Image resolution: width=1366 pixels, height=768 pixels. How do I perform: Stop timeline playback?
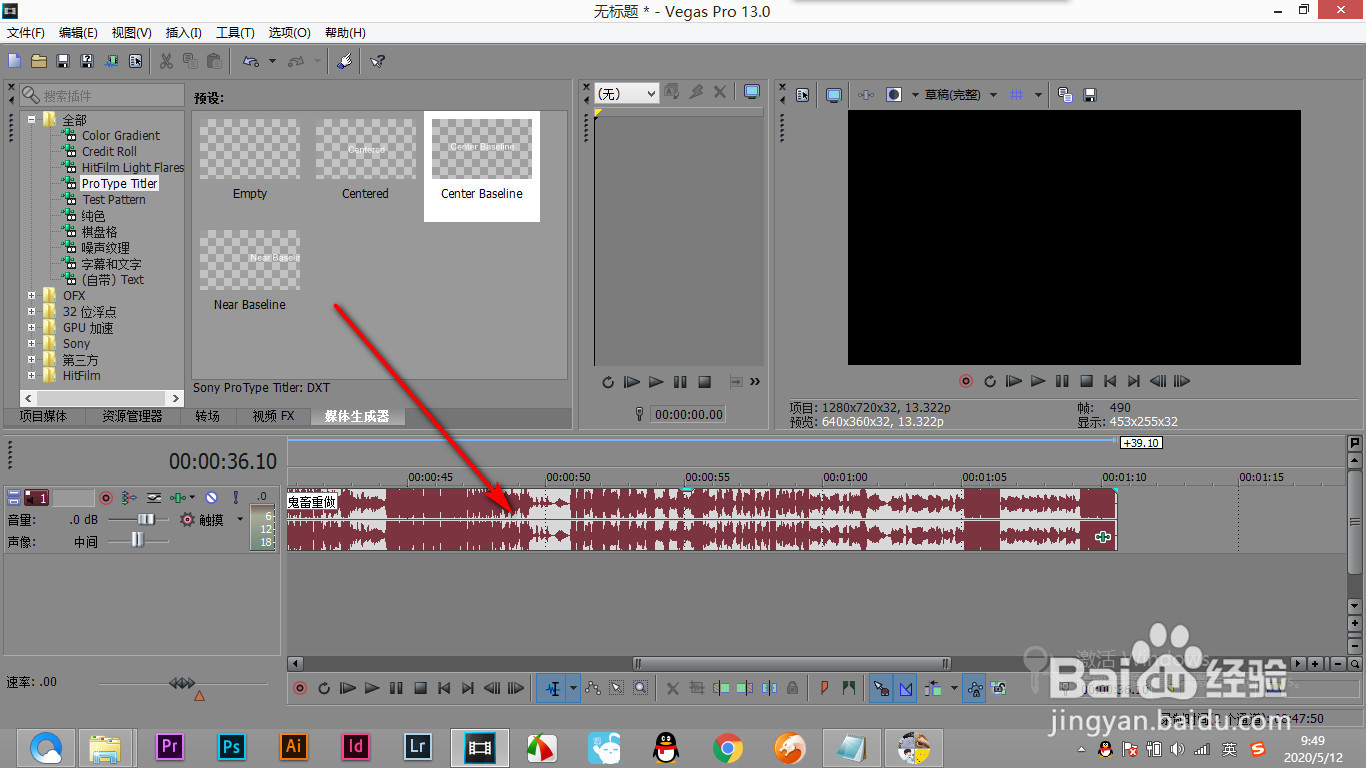coord(421,688)
